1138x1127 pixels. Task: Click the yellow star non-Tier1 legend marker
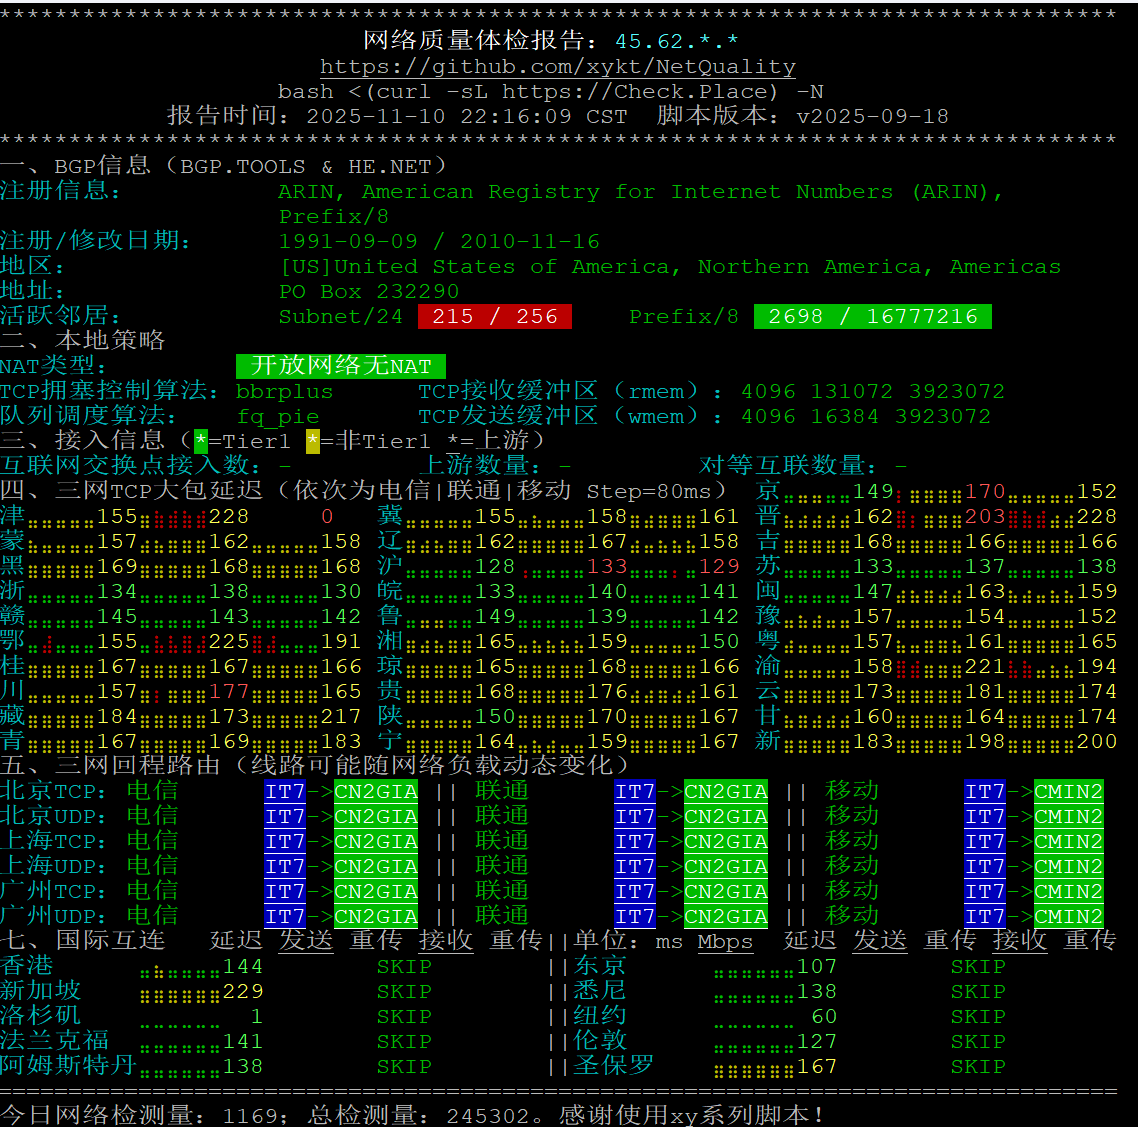pos(313,441)
